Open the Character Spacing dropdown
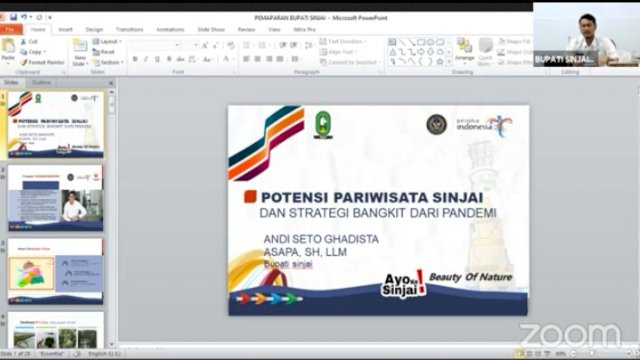The image size is (640, 360). tap(193, 59)
